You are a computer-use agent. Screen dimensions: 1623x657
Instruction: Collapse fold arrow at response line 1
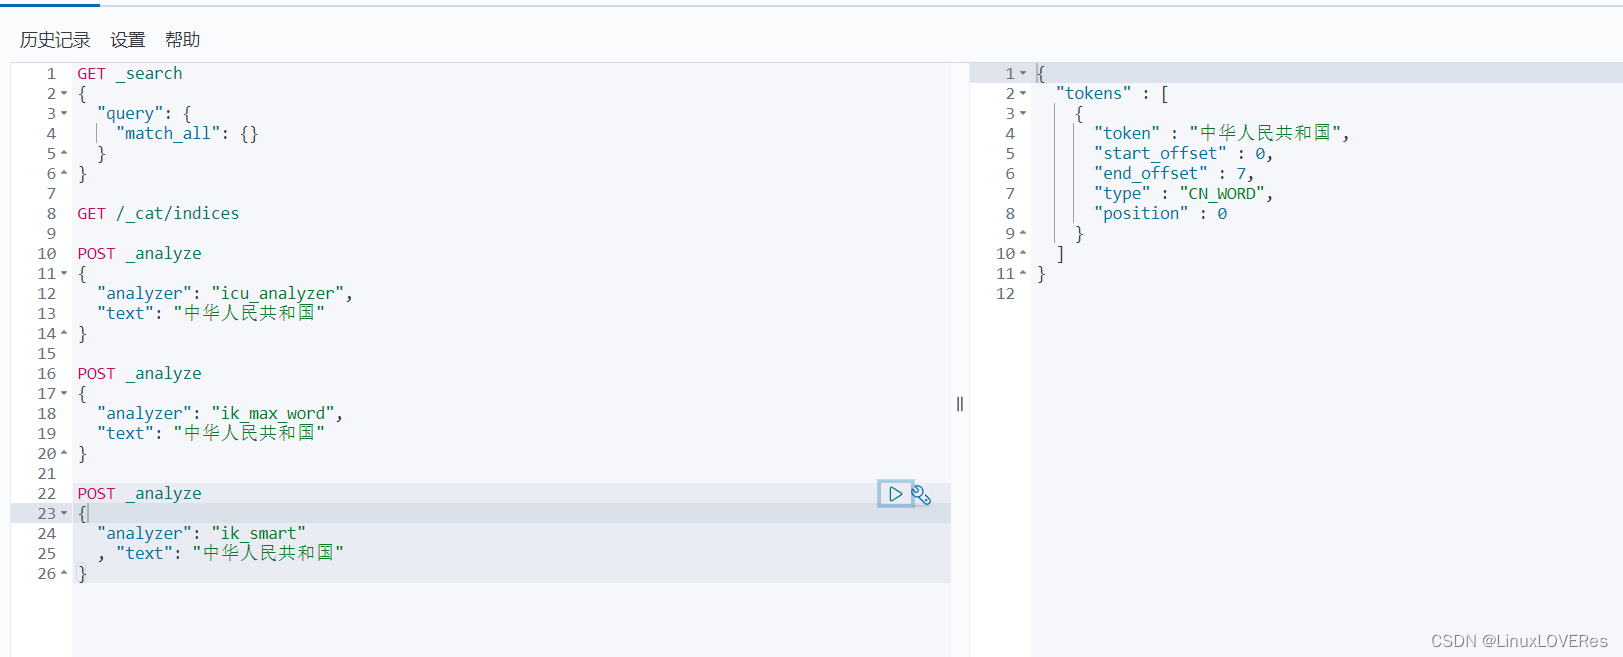coord(1023,74)
